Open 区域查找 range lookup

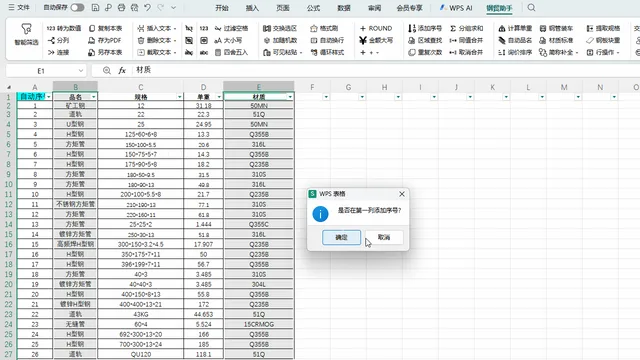(425, 40)
